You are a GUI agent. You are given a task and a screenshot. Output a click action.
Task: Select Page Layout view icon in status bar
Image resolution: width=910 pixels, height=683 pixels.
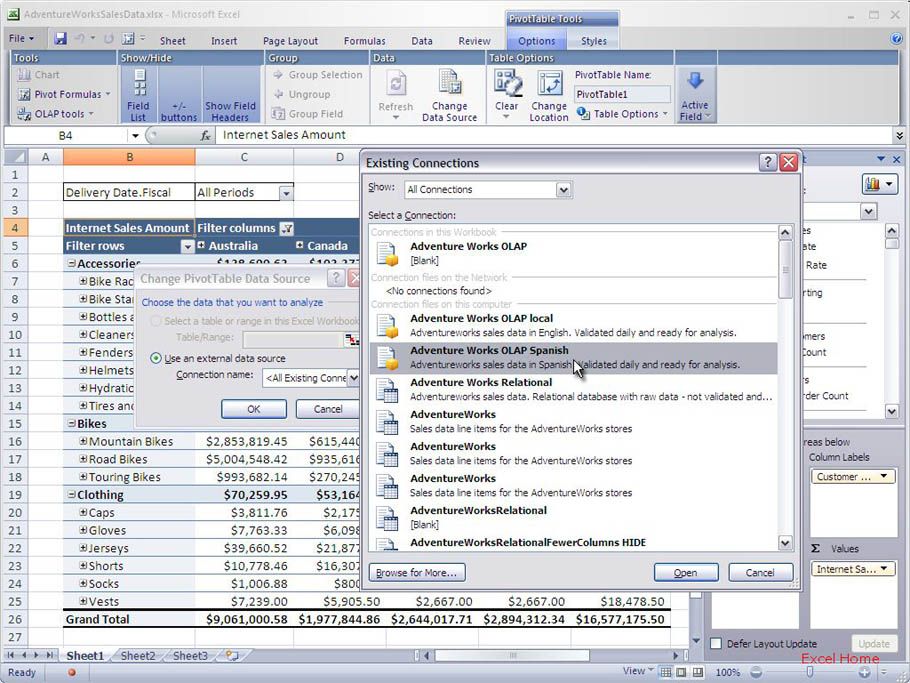click(x=681, y=672)
